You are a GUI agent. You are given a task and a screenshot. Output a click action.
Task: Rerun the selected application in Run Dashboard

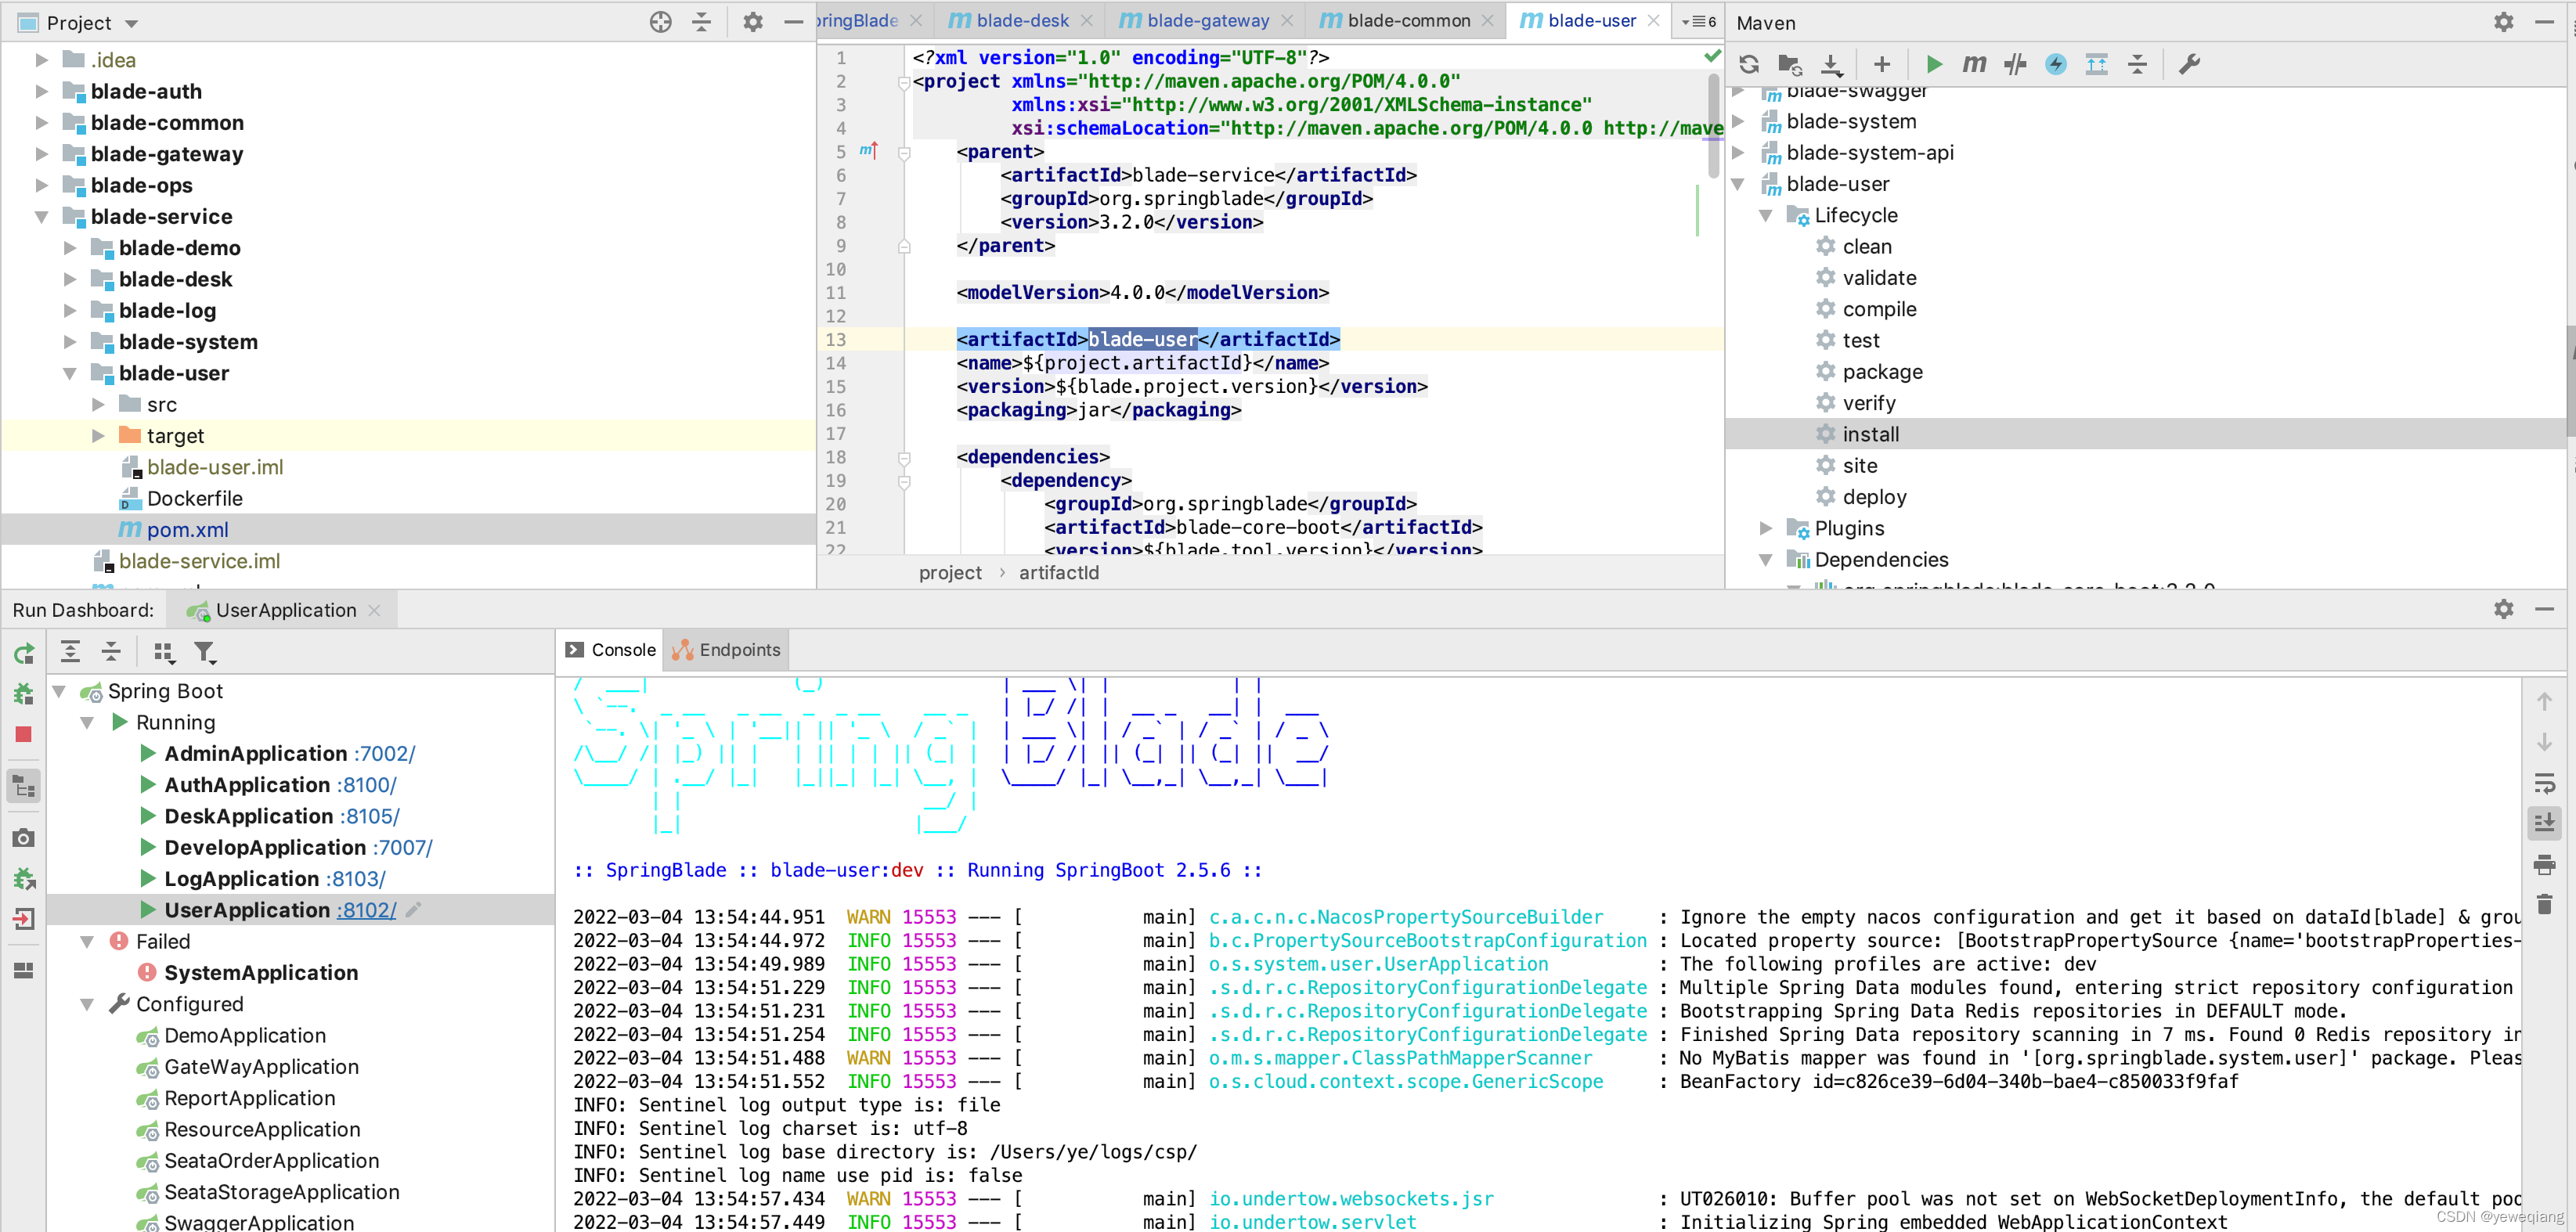pyautogui.click(x=23, y=652)
